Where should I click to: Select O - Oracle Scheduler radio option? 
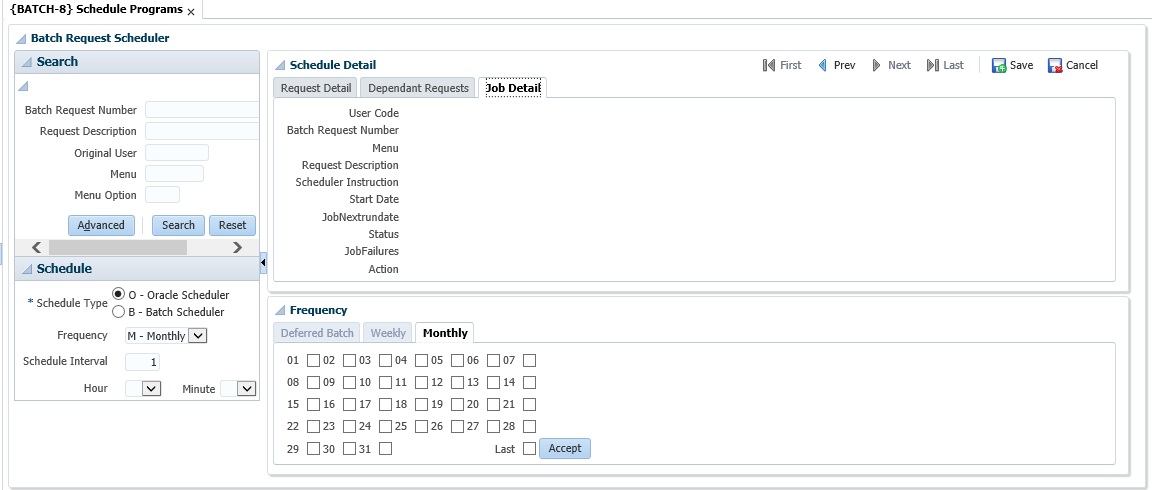pos(119,294)
